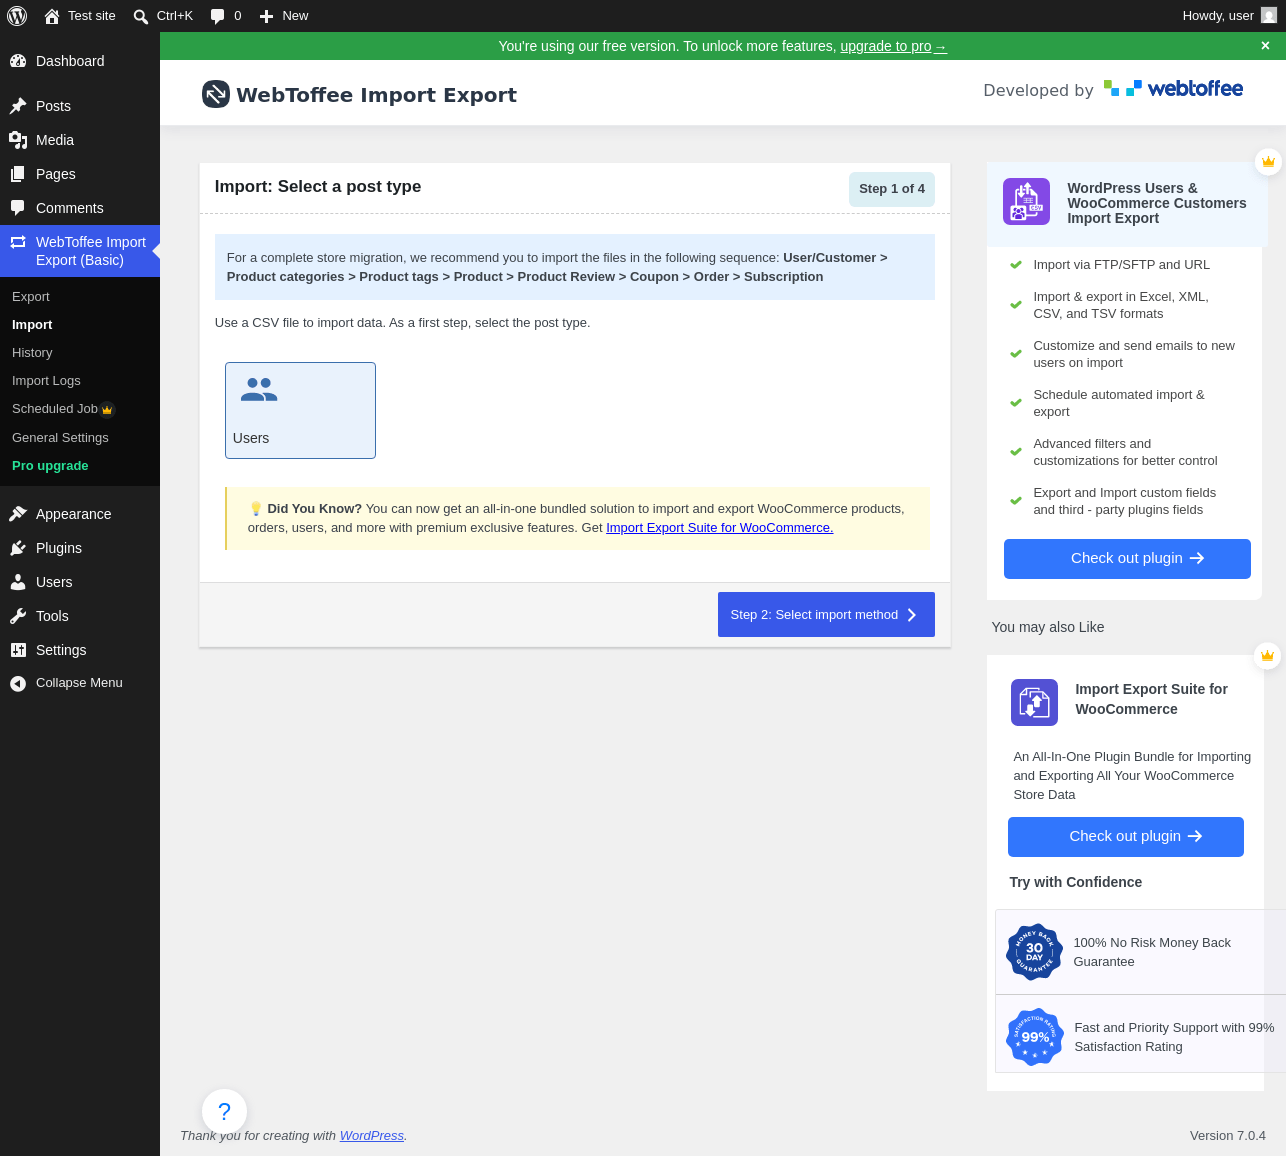Follow the upgrade to pro link
The height and width of the screenshot is (1156, 1286).
pyautogui.click(x=893, y=46)
